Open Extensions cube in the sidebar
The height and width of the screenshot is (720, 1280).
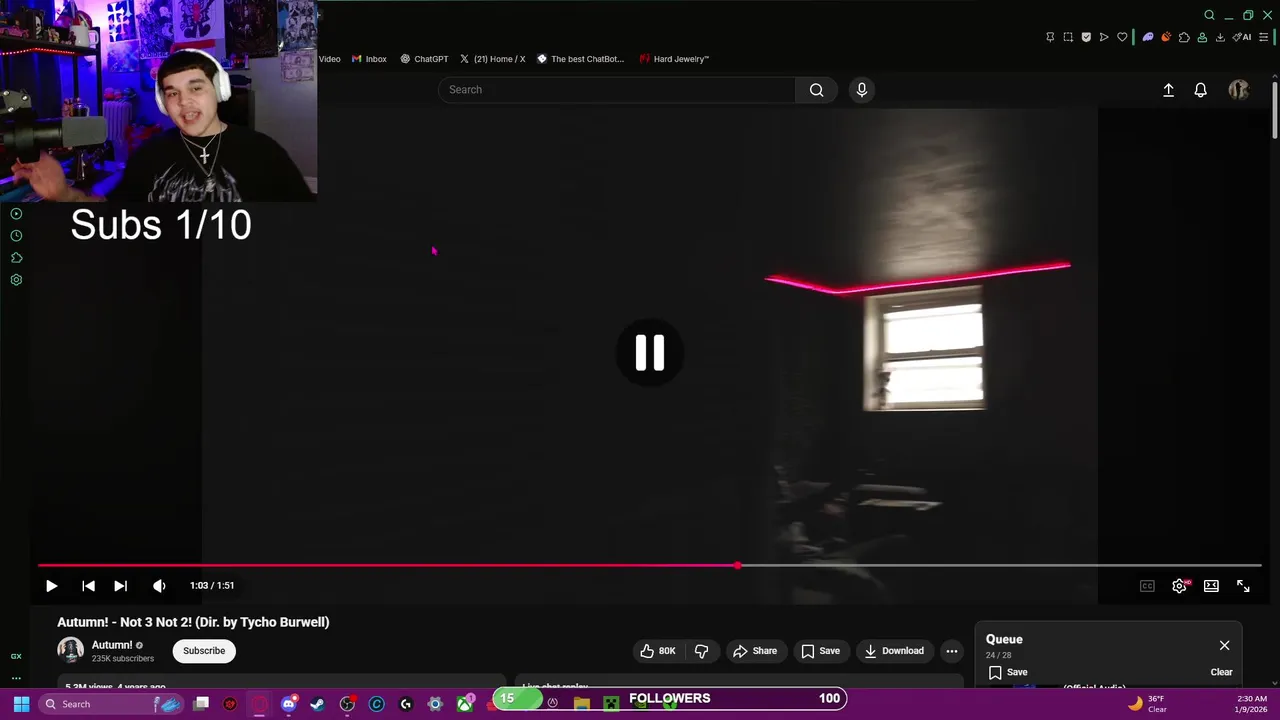point(16,258)
